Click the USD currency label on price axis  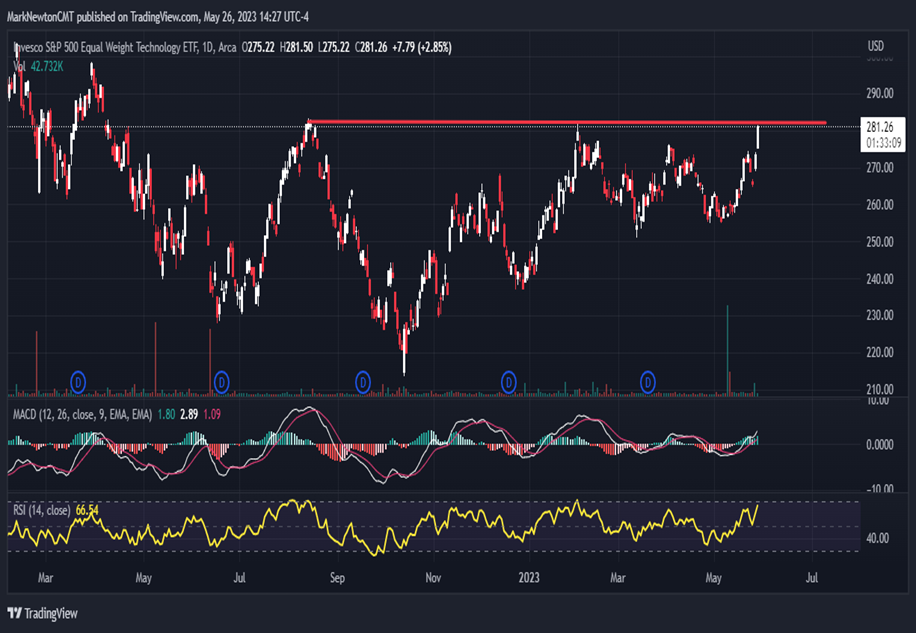tap(876, 46)
